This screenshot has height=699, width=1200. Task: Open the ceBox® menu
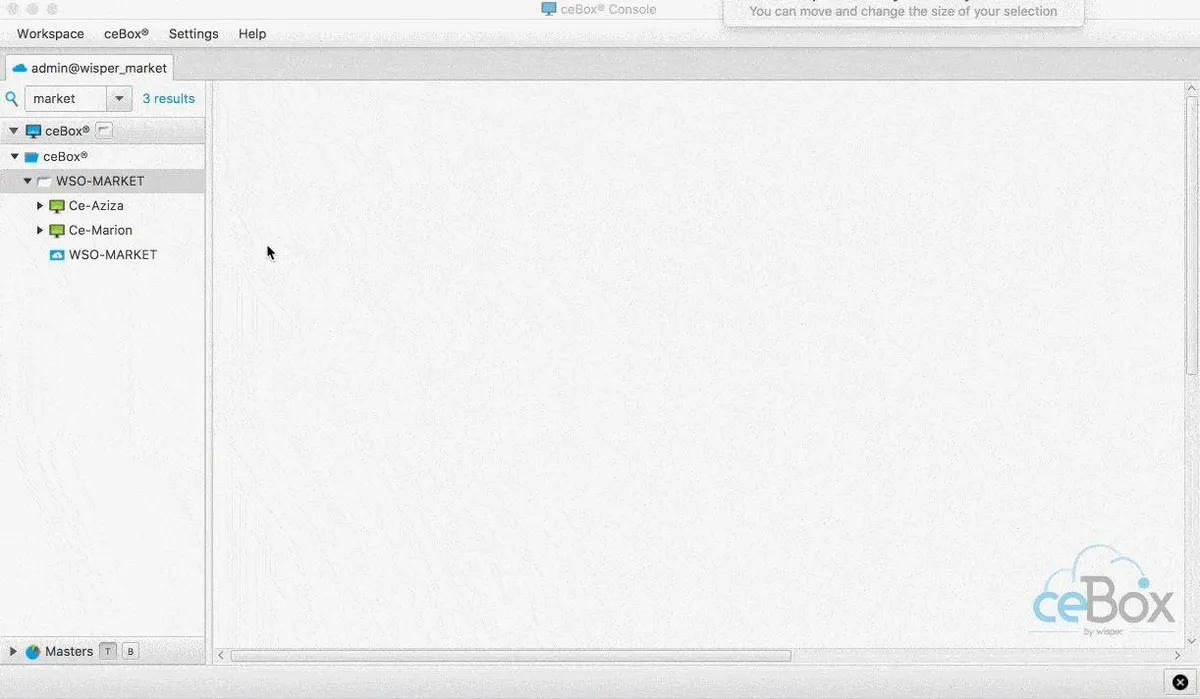click(126, 34)
